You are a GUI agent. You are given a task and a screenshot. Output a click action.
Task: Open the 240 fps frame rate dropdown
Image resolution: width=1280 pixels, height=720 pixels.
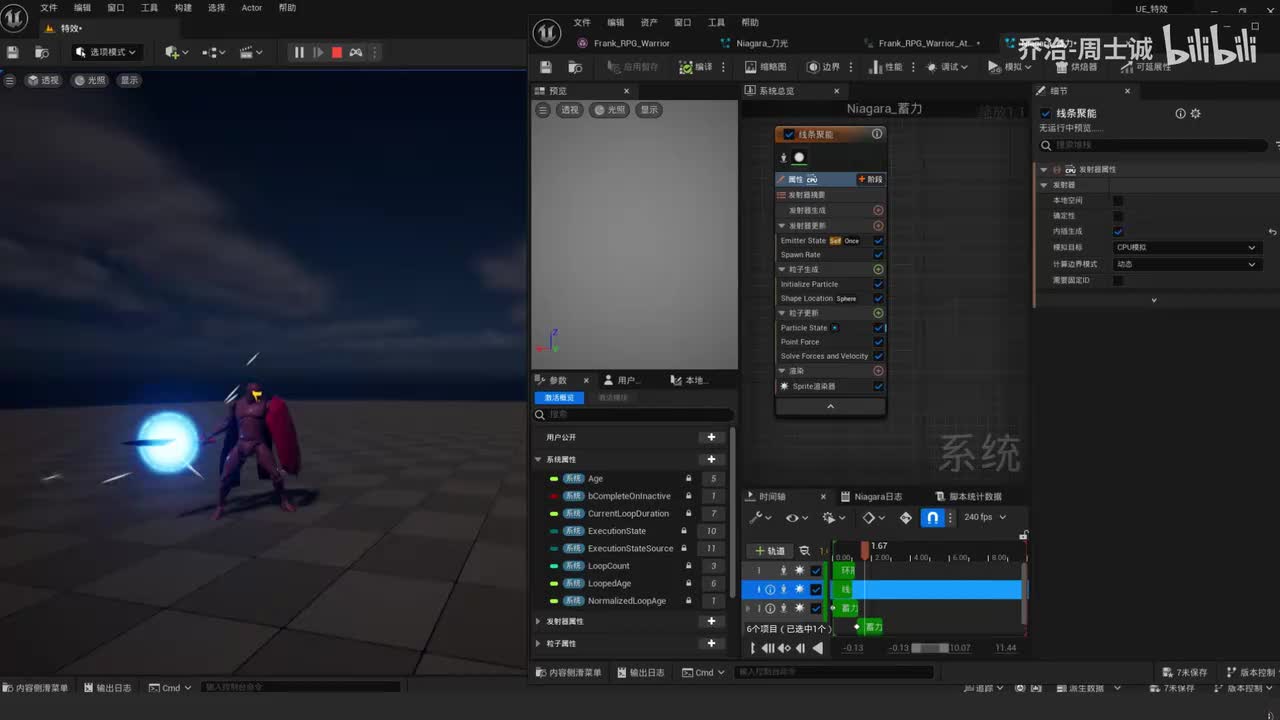tap(985, 518)
